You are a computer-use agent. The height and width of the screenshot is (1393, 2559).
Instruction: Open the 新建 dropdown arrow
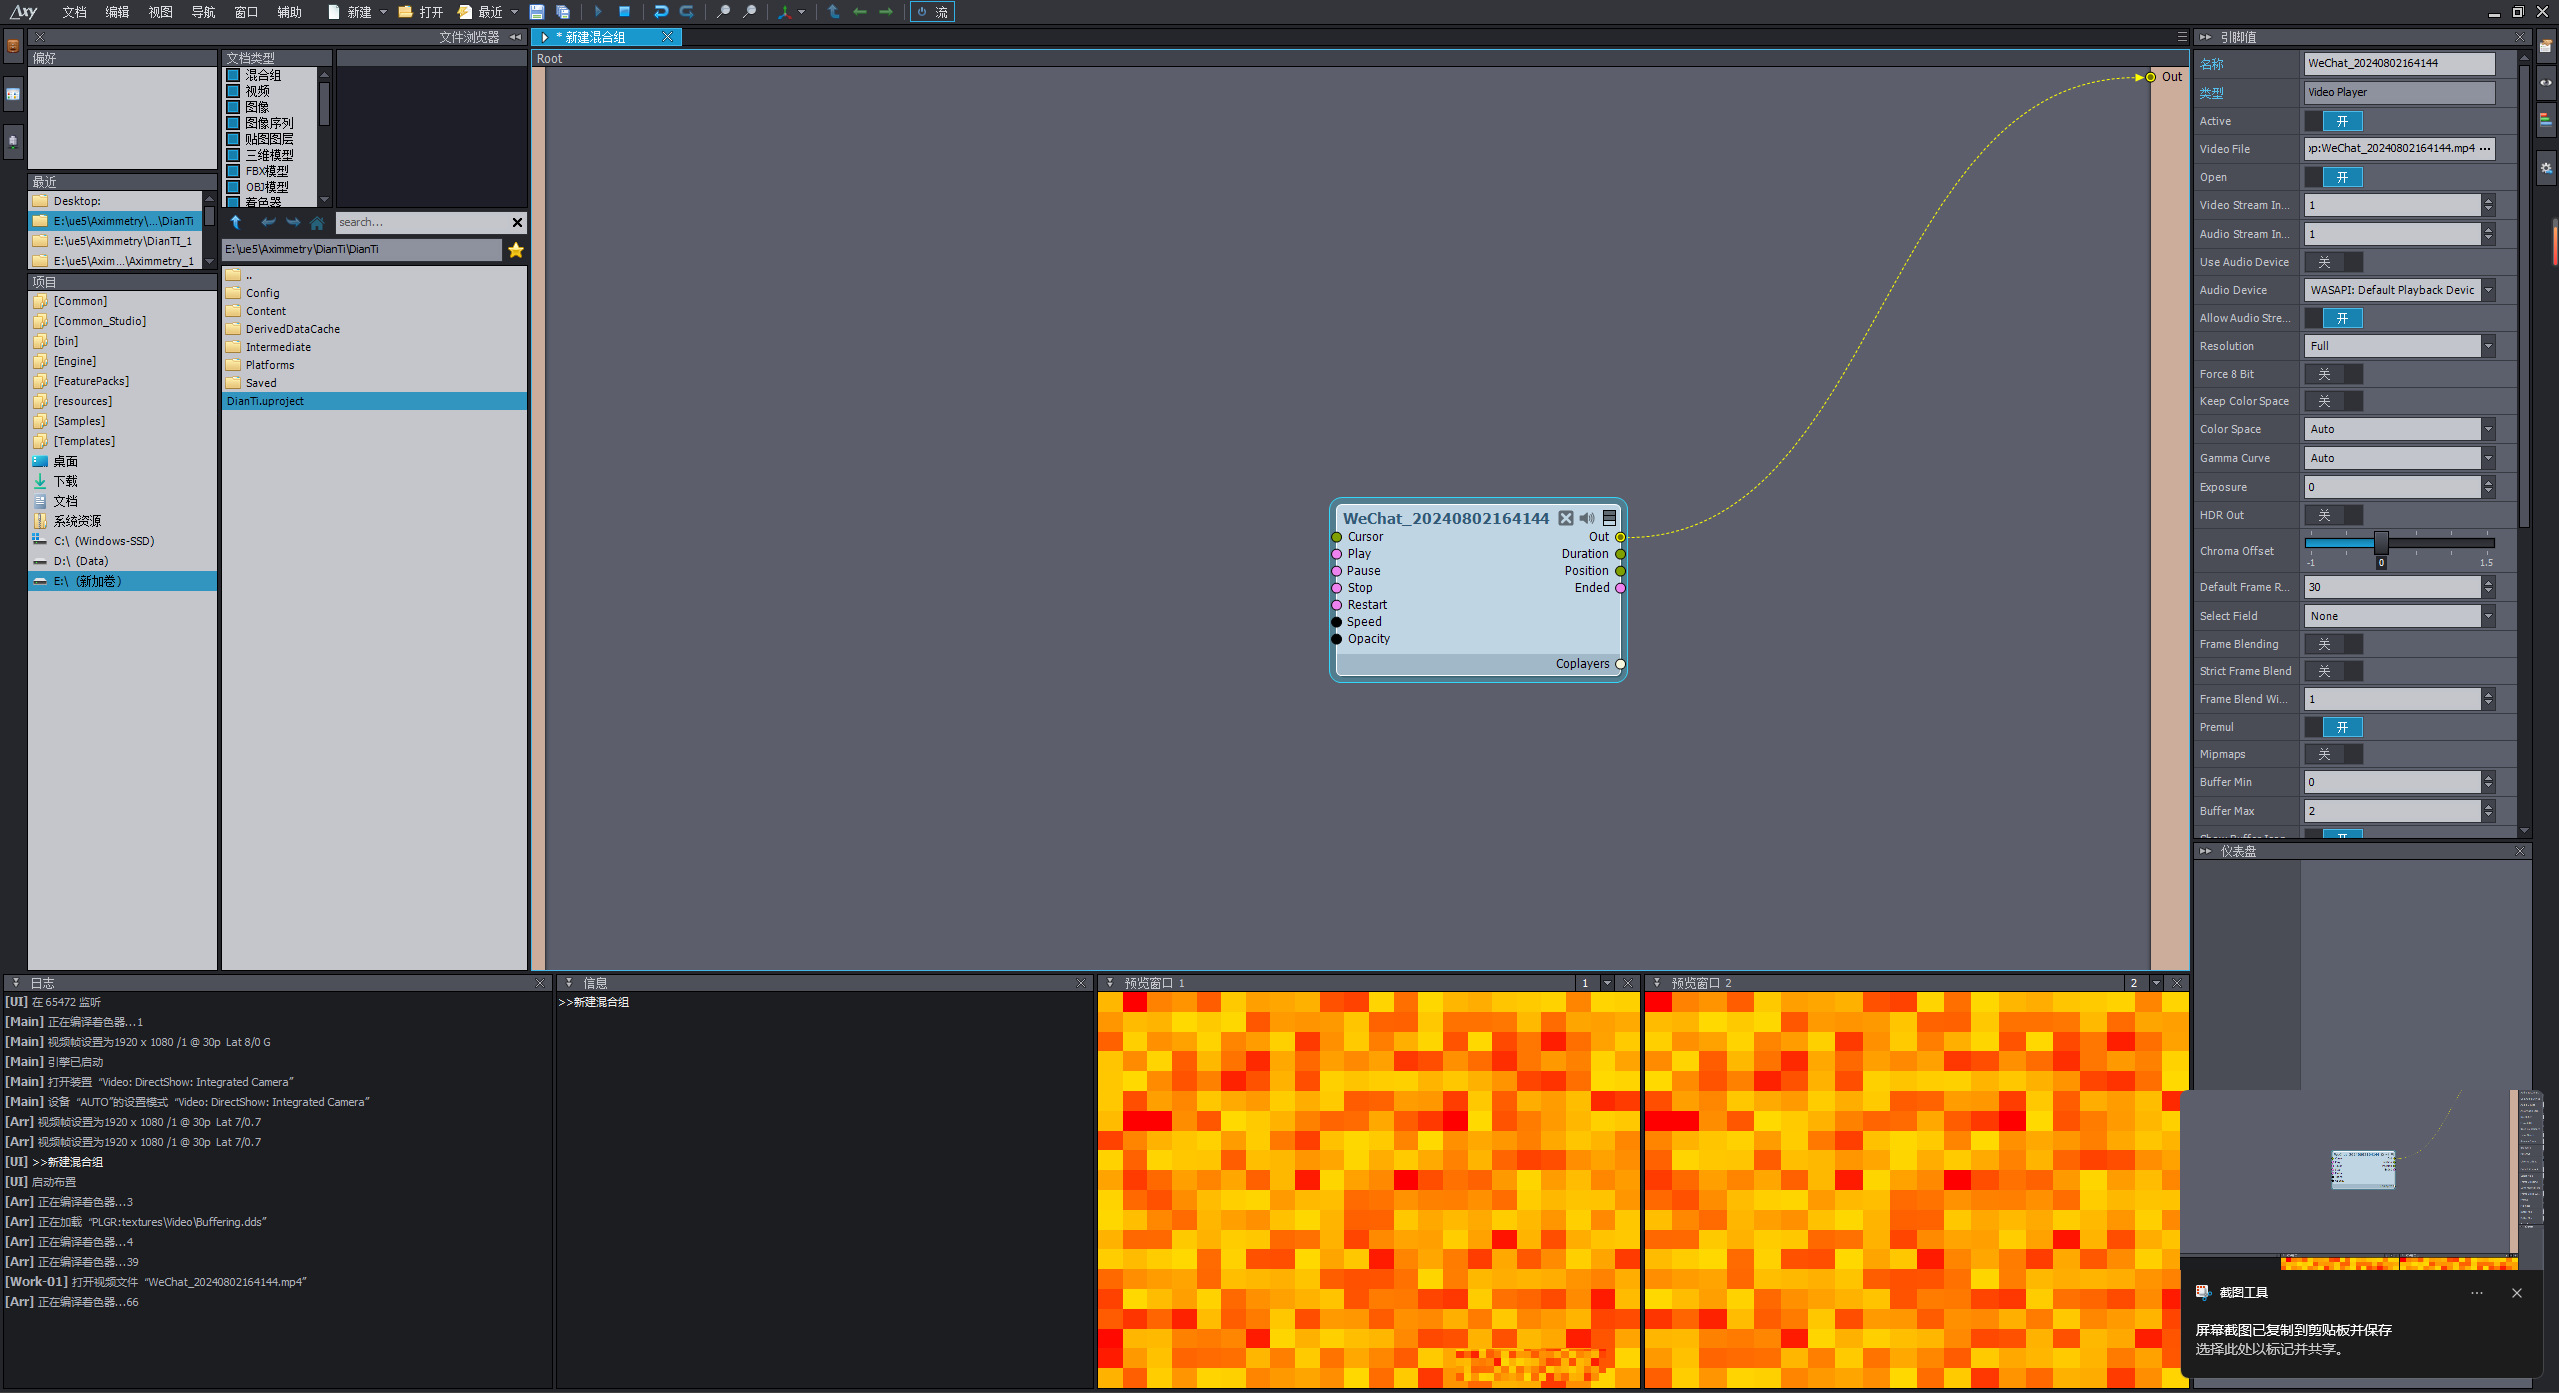[x=383, y=12]
